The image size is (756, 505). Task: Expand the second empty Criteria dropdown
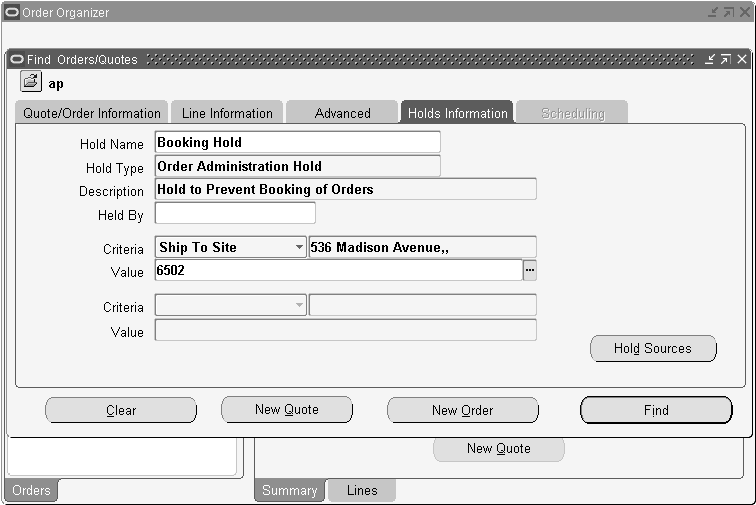tap(299, 305)
